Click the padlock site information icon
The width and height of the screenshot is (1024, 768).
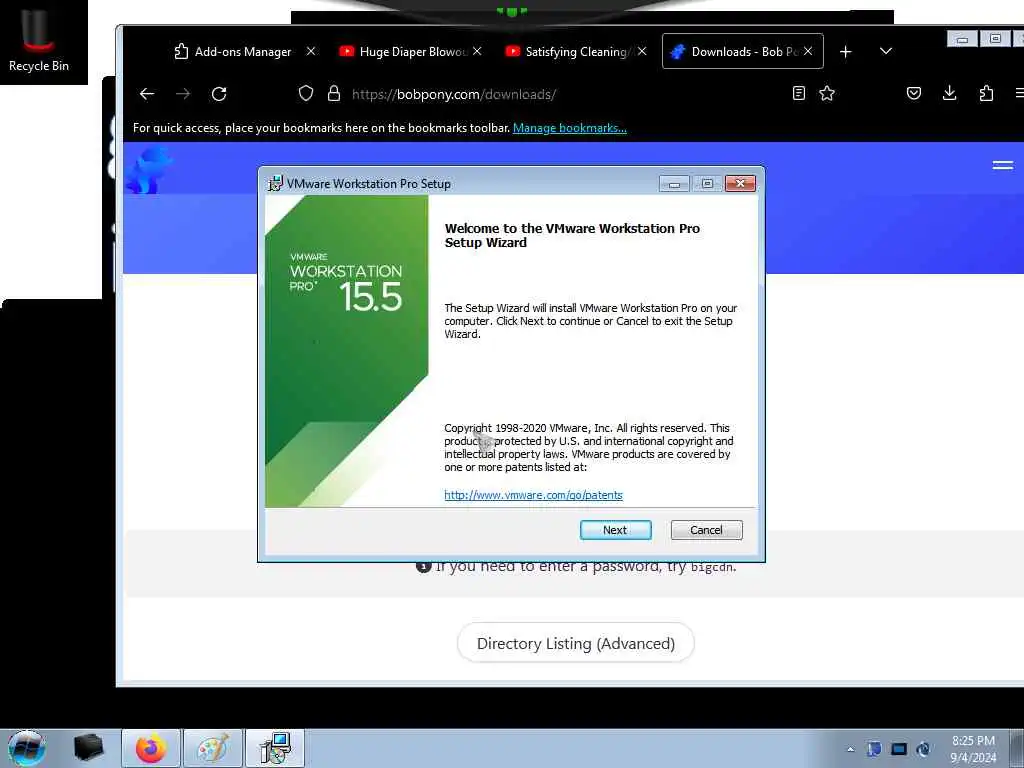click(x=334, y=93)
